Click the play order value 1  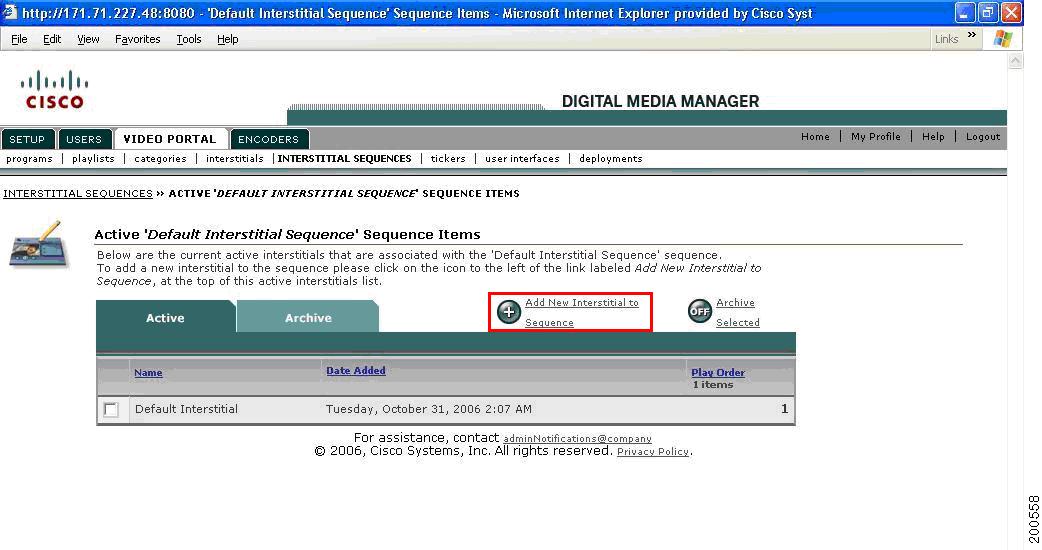click(784, 409)
